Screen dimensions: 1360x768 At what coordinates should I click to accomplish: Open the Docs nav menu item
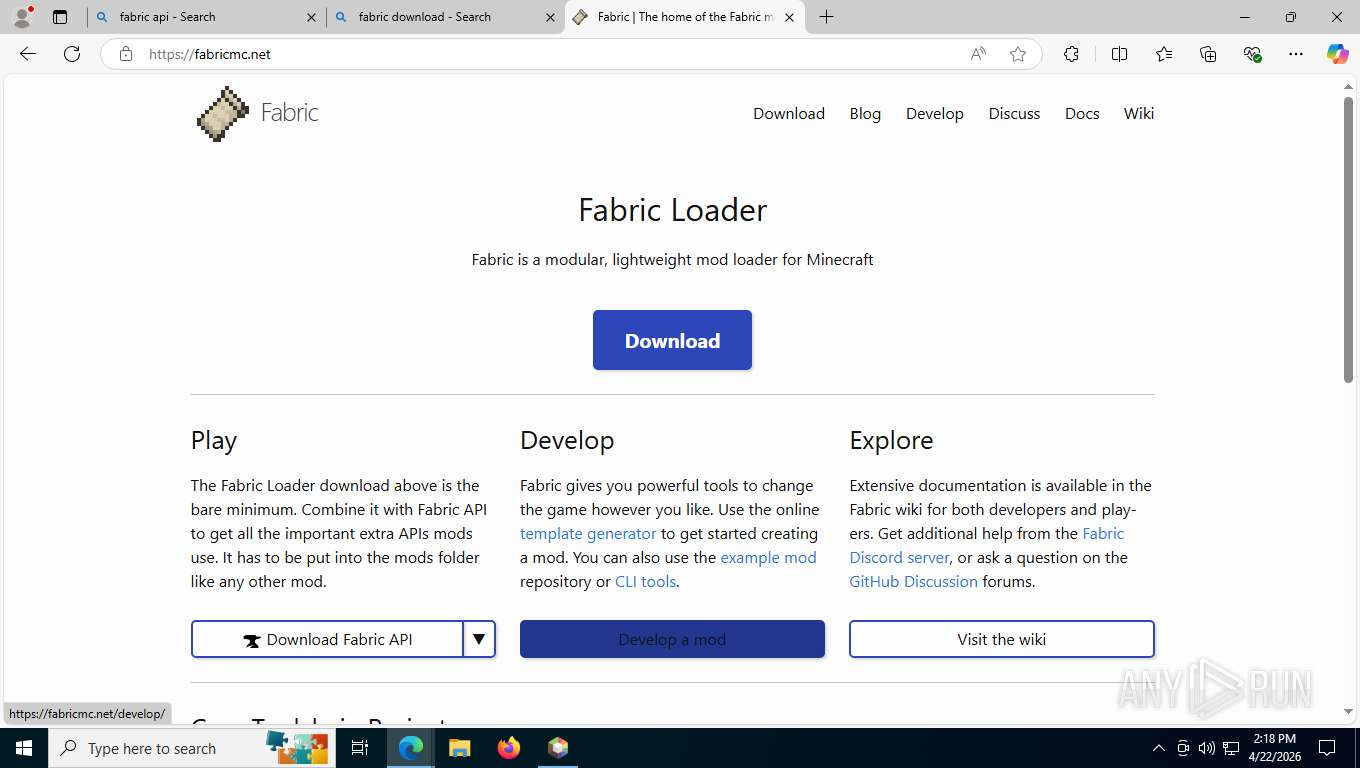pyautogui.click(x=1082, y=113)
